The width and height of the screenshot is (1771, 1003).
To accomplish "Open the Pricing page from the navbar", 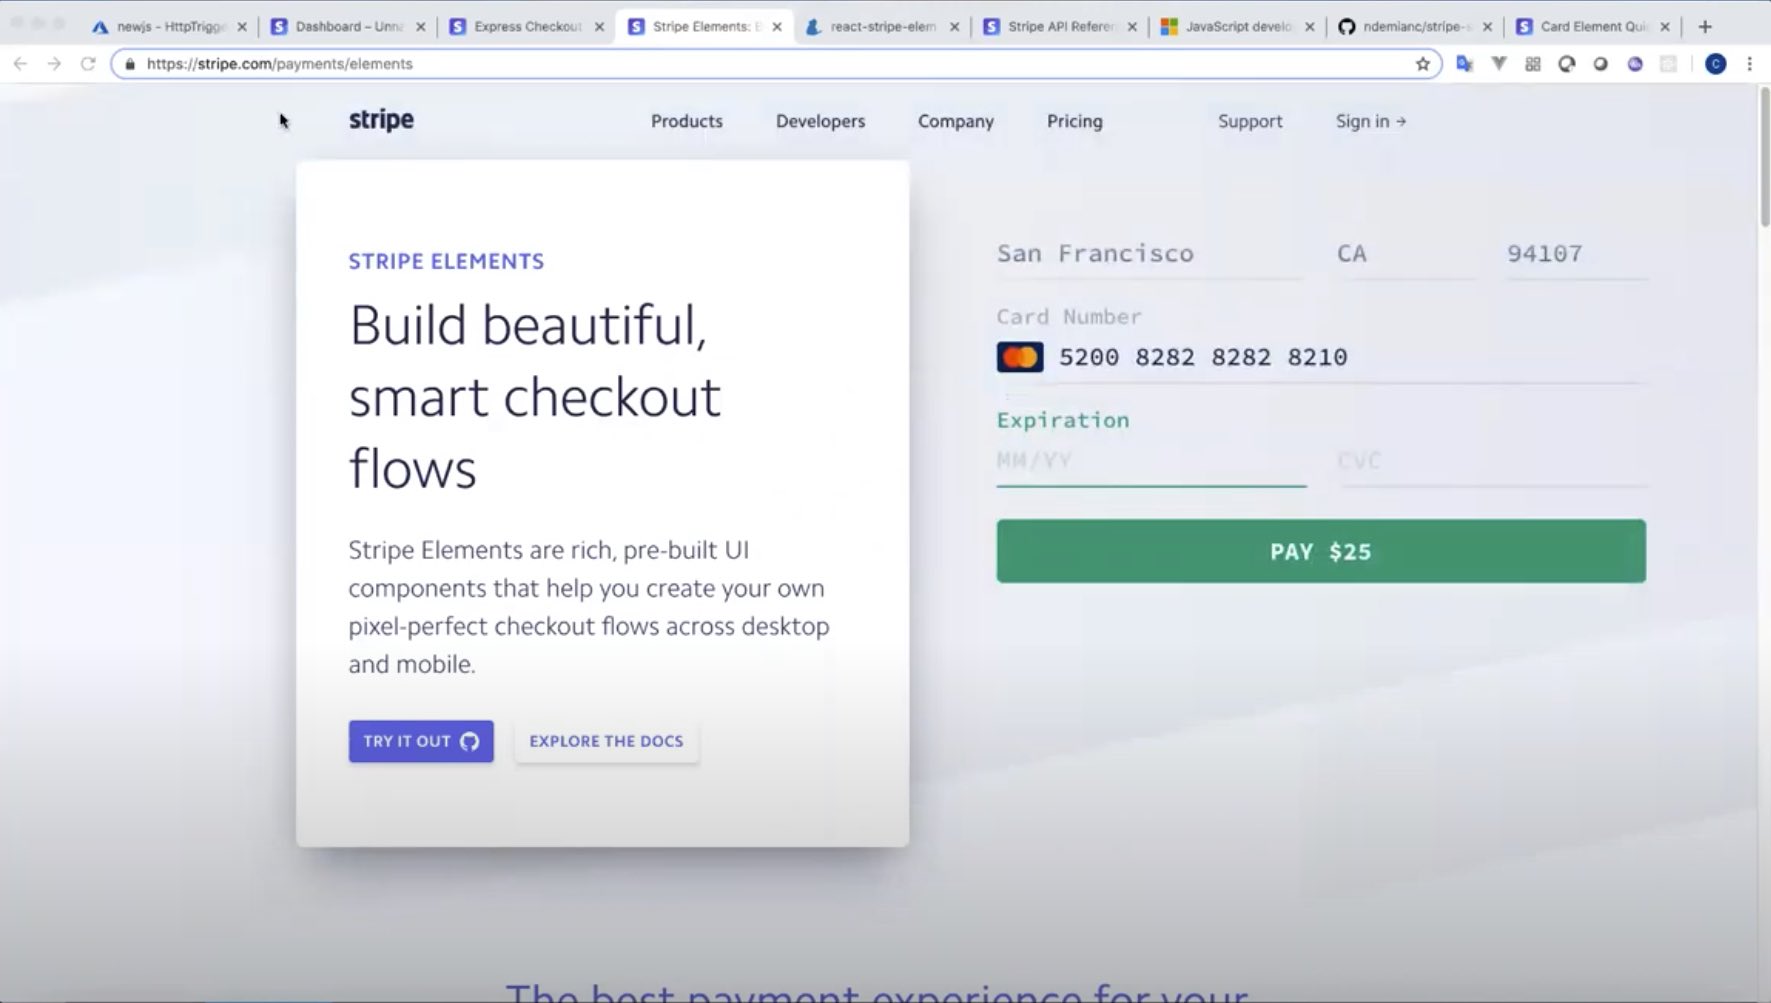I will coord(1074,121).
